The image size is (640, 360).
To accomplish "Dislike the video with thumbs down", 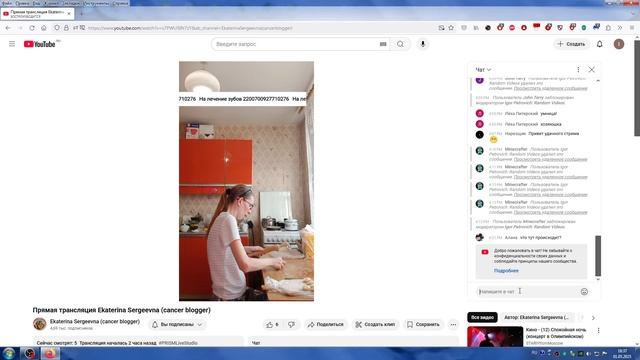I will tap(291, 324).
